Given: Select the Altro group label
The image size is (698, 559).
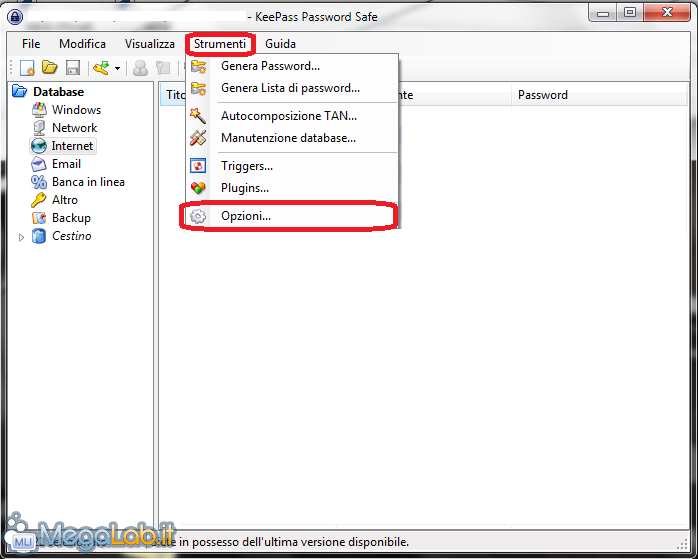Looking at the screenshot, I should click(x=65, y=200).
